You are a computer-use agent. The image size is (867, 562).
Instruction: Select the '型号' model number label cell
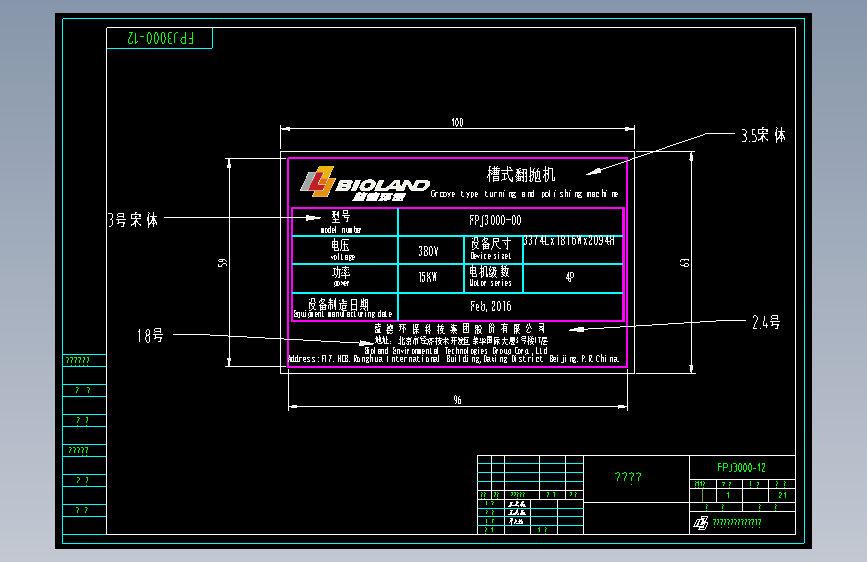coord(344,222)
